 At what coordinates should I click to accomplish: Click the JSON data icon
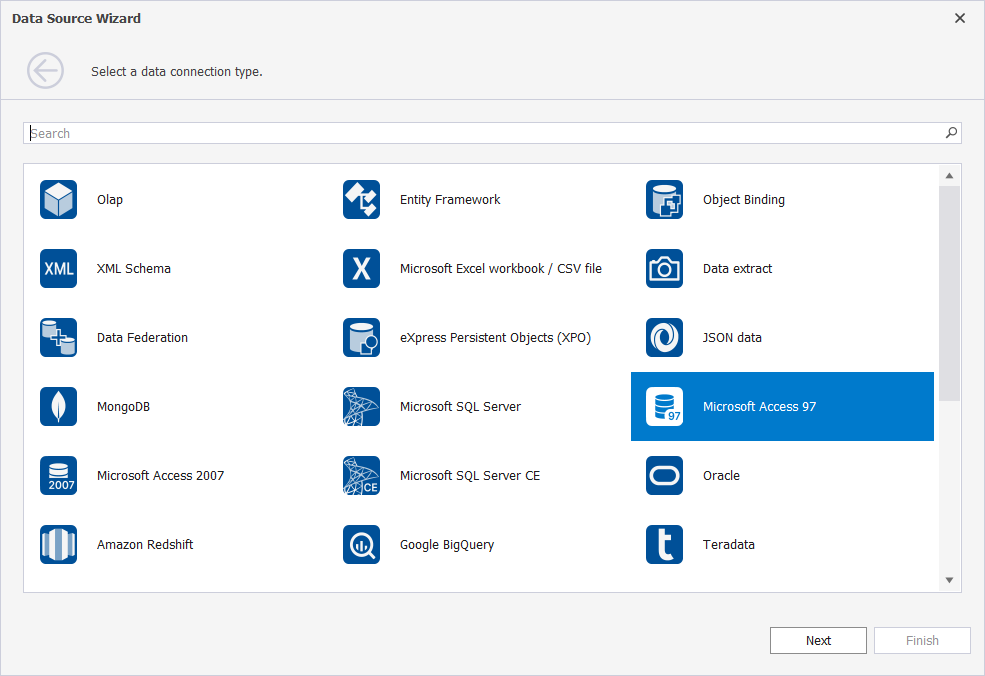(x=664, y=337)
